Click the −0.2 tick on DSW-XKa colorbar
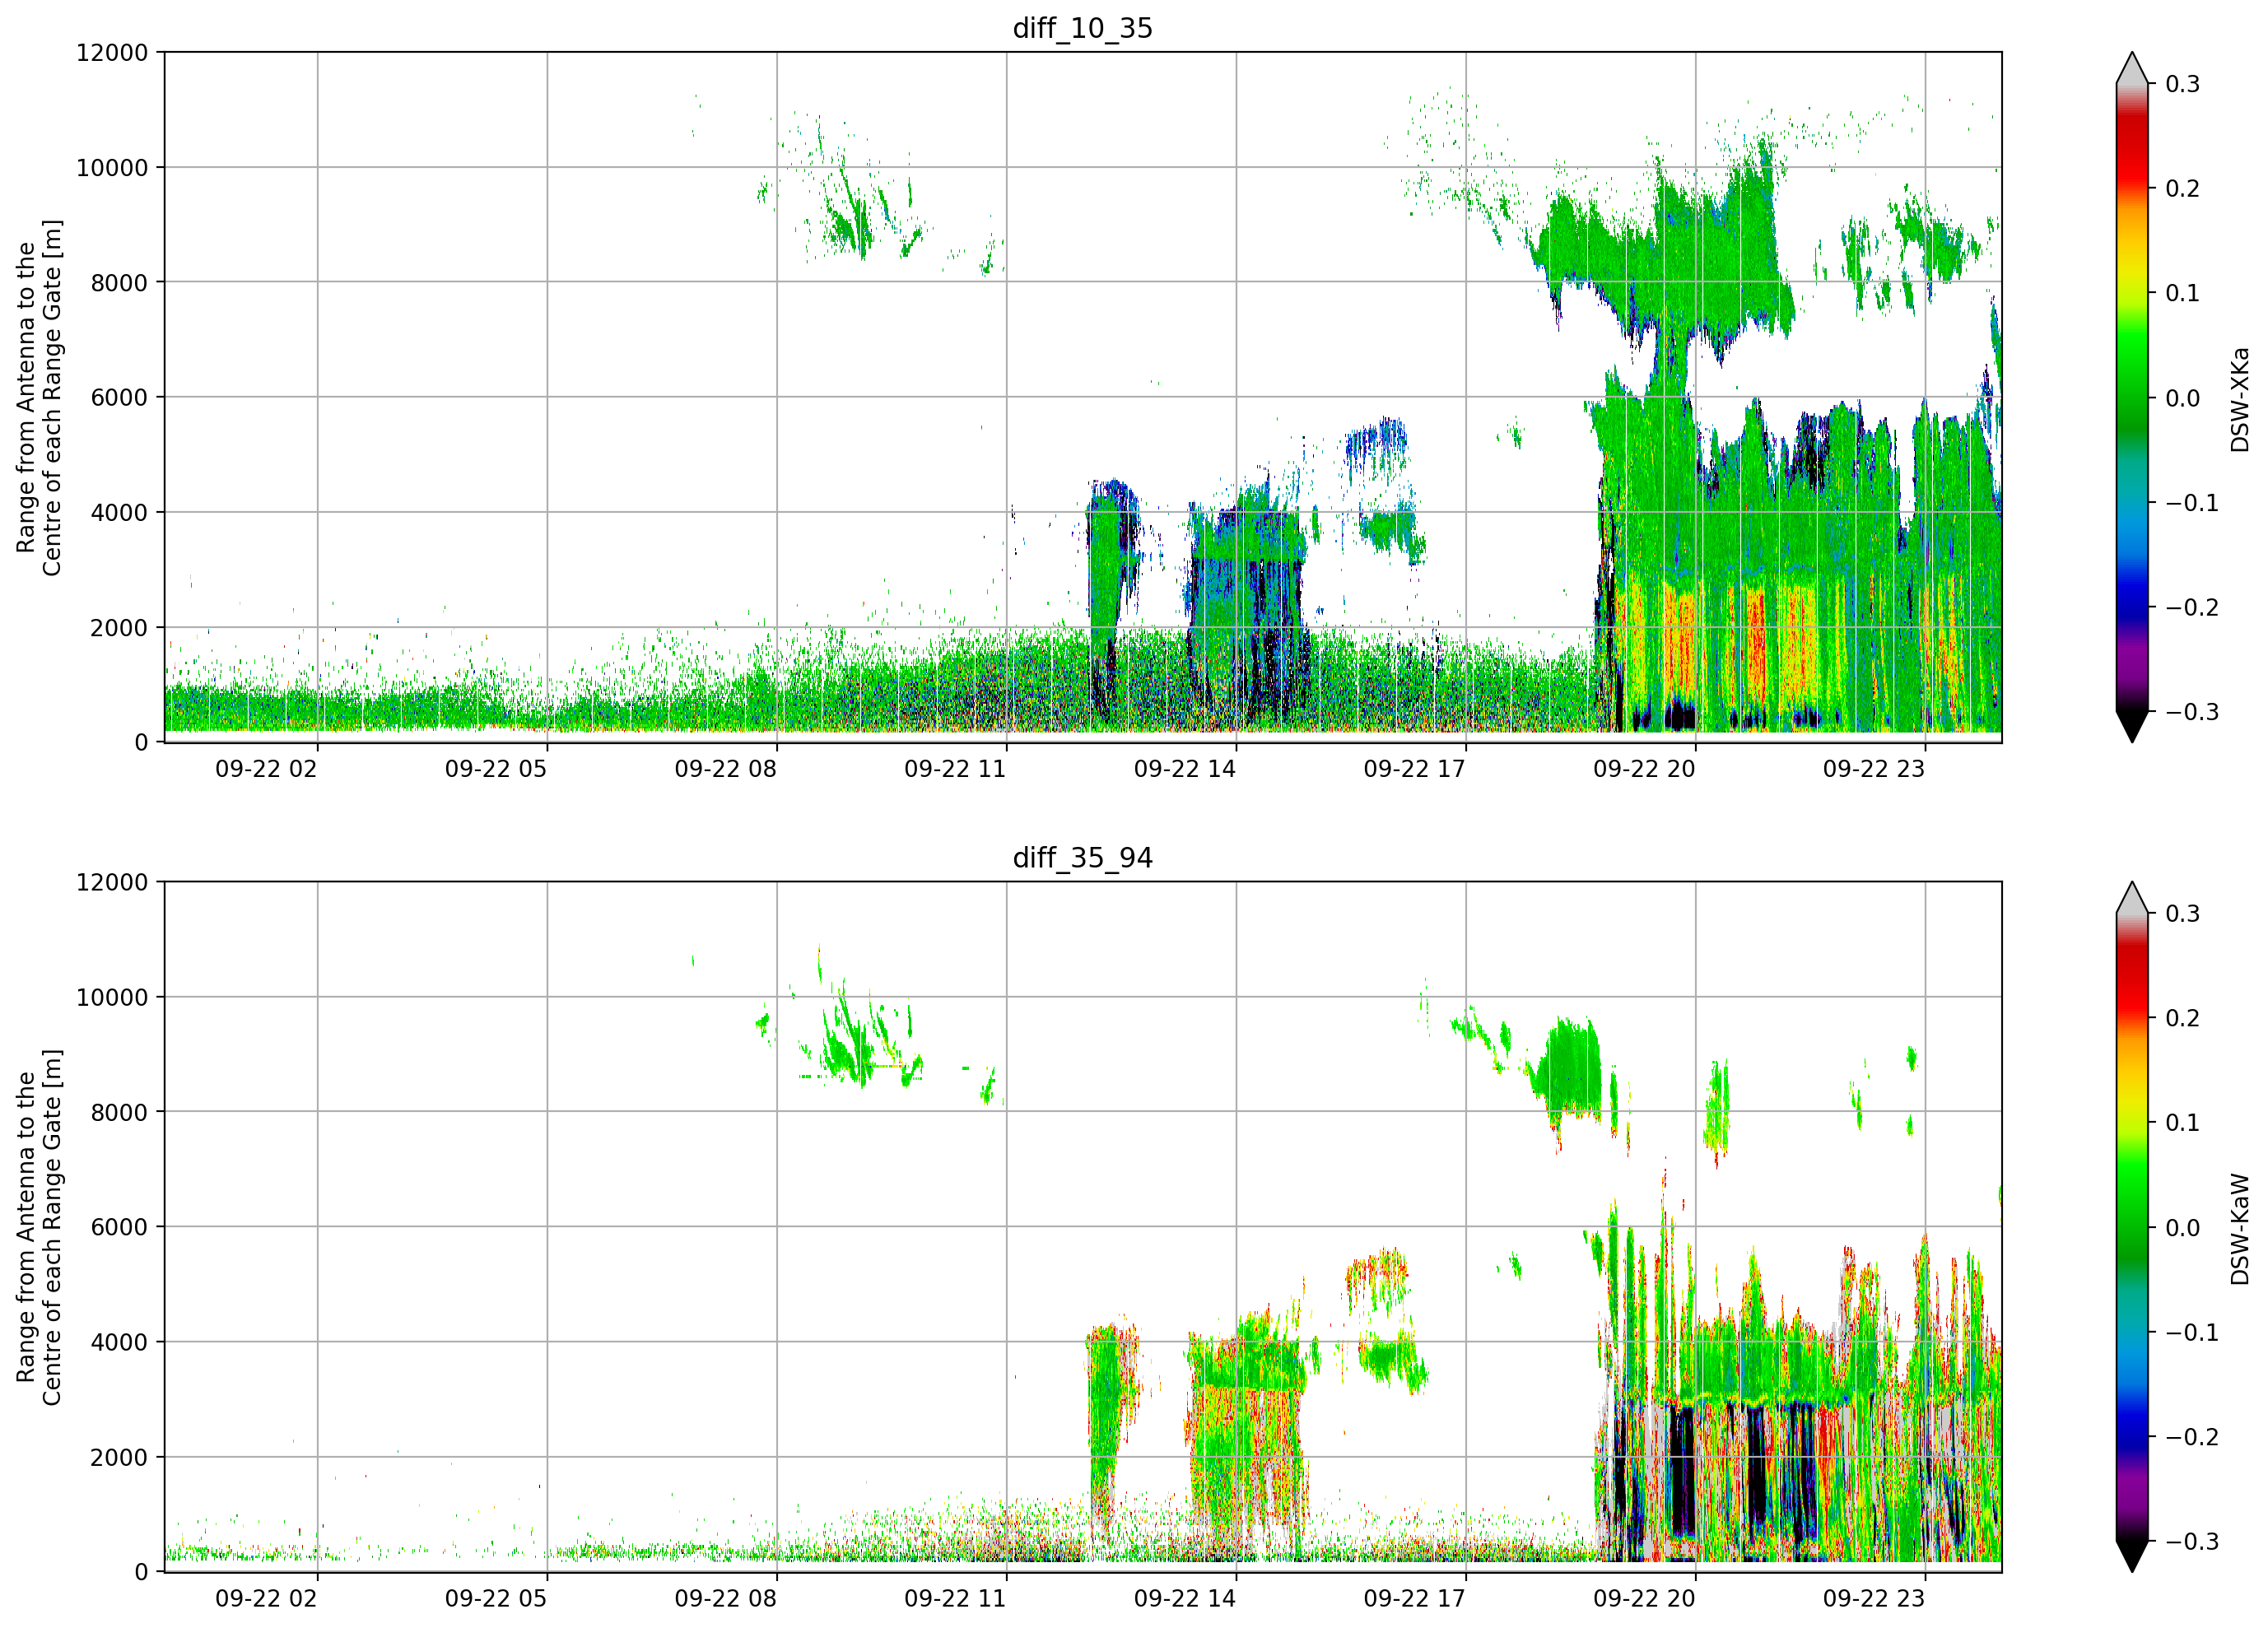Viewport: 2268px width, 1628px height. [2191, 607]
